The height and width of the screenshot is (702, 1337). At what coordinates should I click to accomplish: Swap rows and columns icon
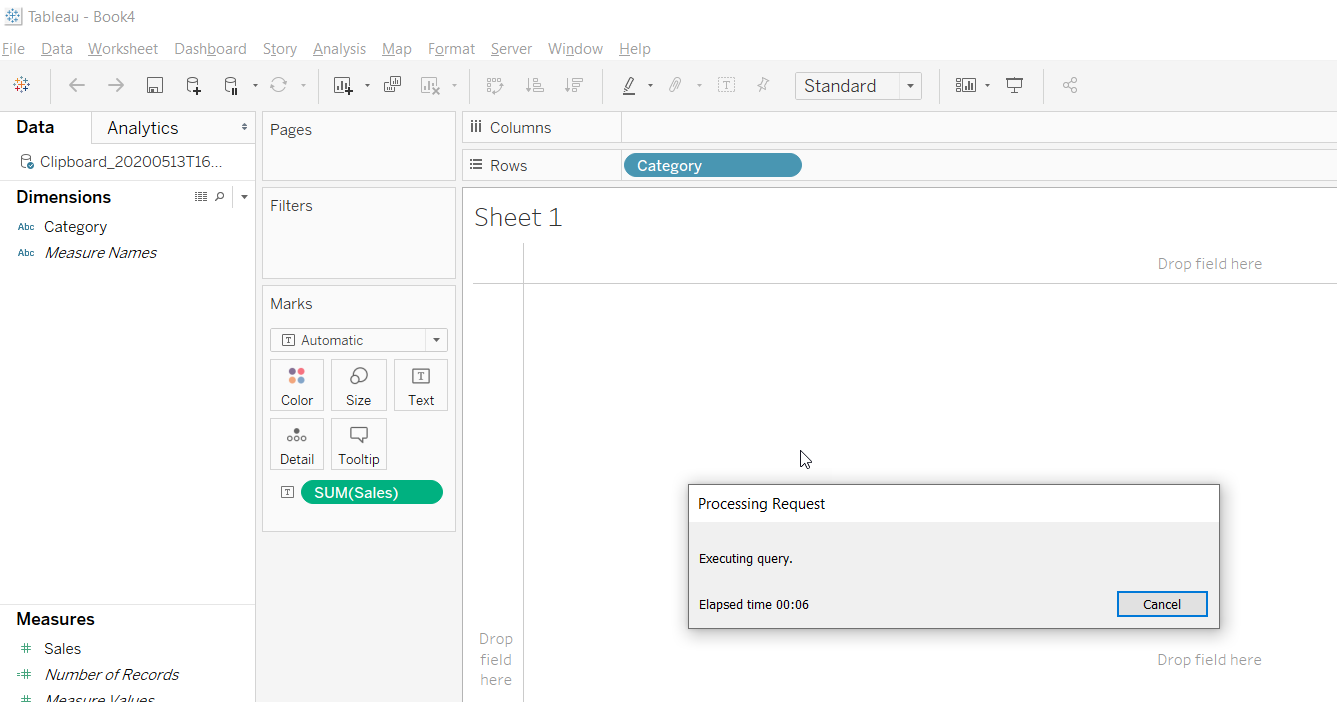click(x=495, y=86)
